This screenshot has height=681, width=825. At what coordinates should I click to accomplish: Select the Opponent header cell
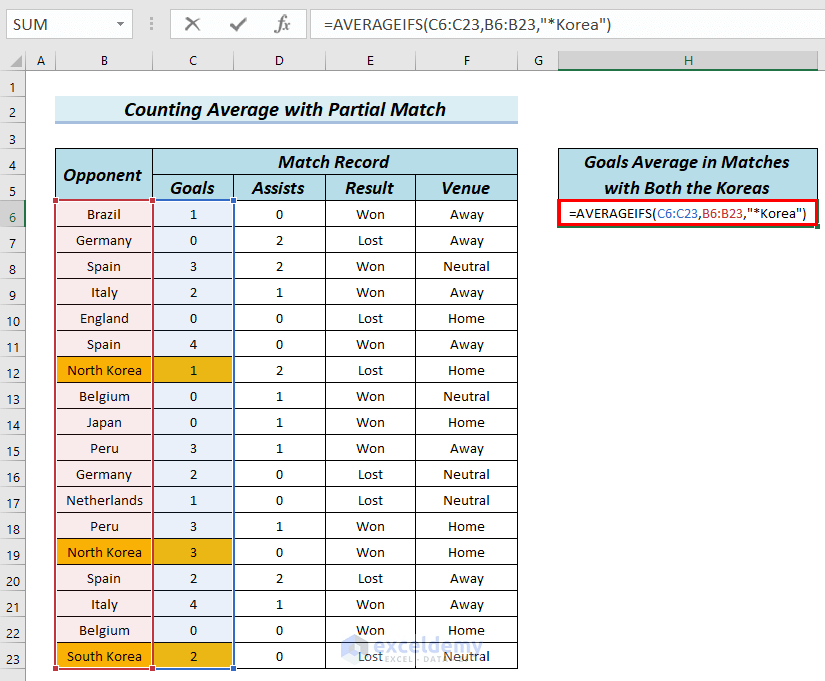(103, 174)
